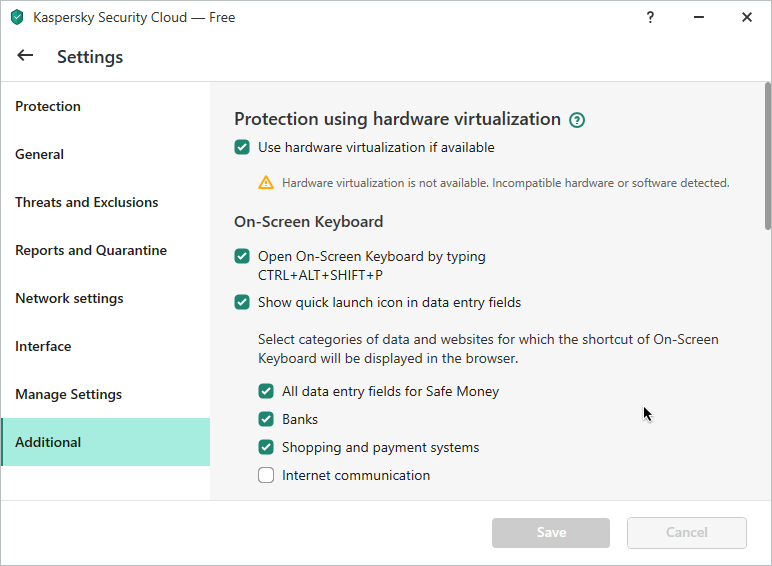The image size is (772, 566).
Task: Switch to Threats and Exclusions section
Action: coord(87,202)
